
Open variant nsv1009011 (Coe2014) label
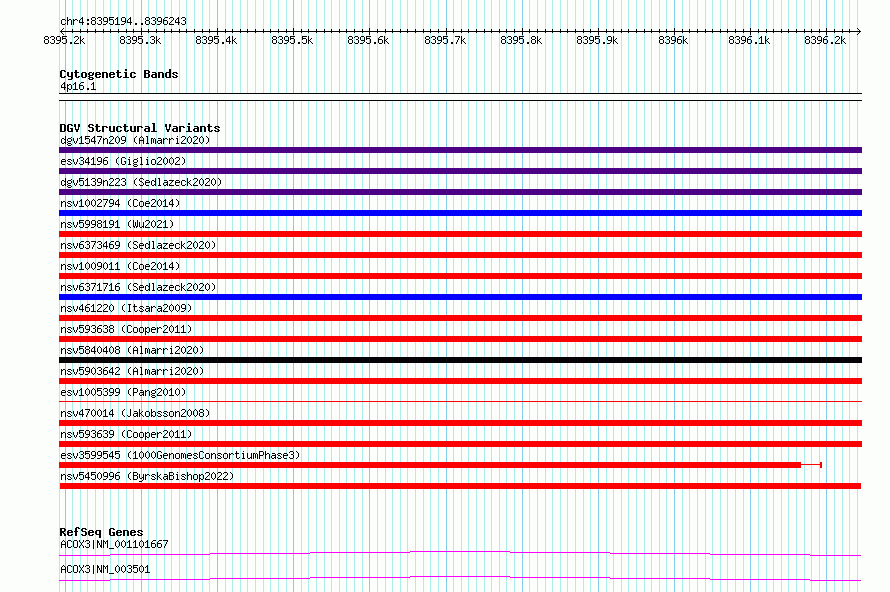[x=120, y=266]
